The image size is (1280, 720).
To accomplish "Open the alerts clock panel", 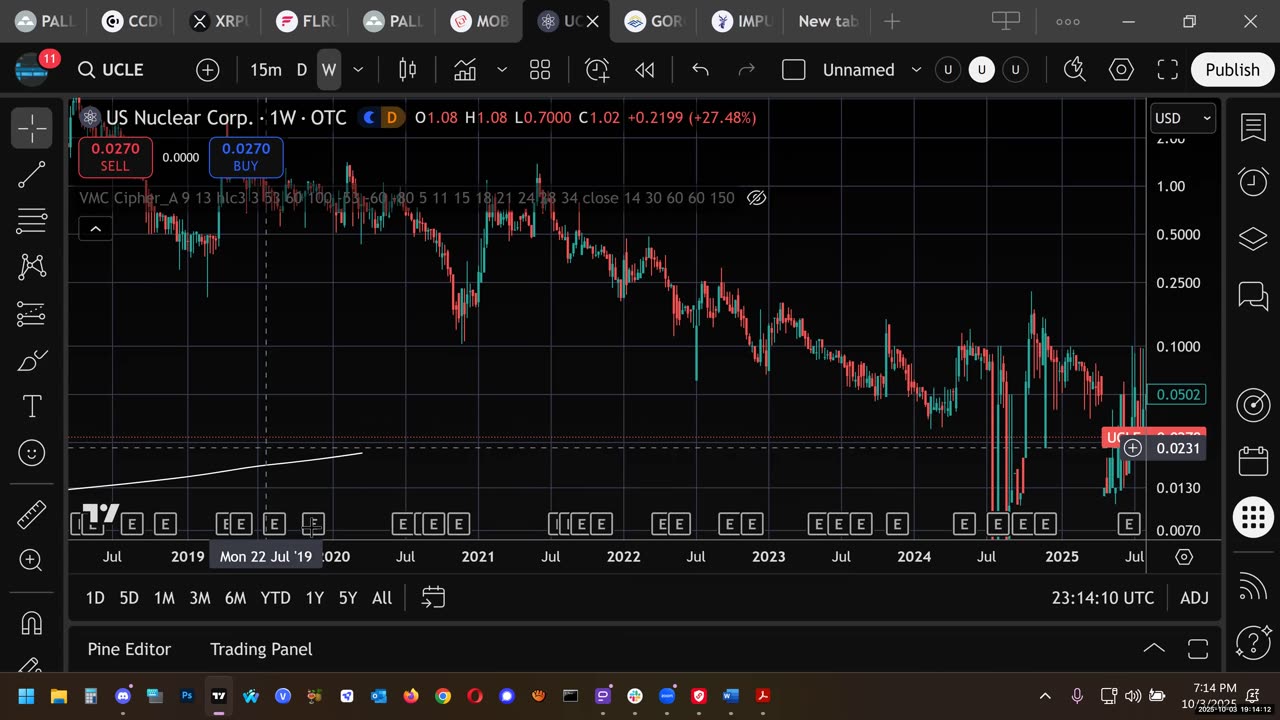I will point(1253,181).
